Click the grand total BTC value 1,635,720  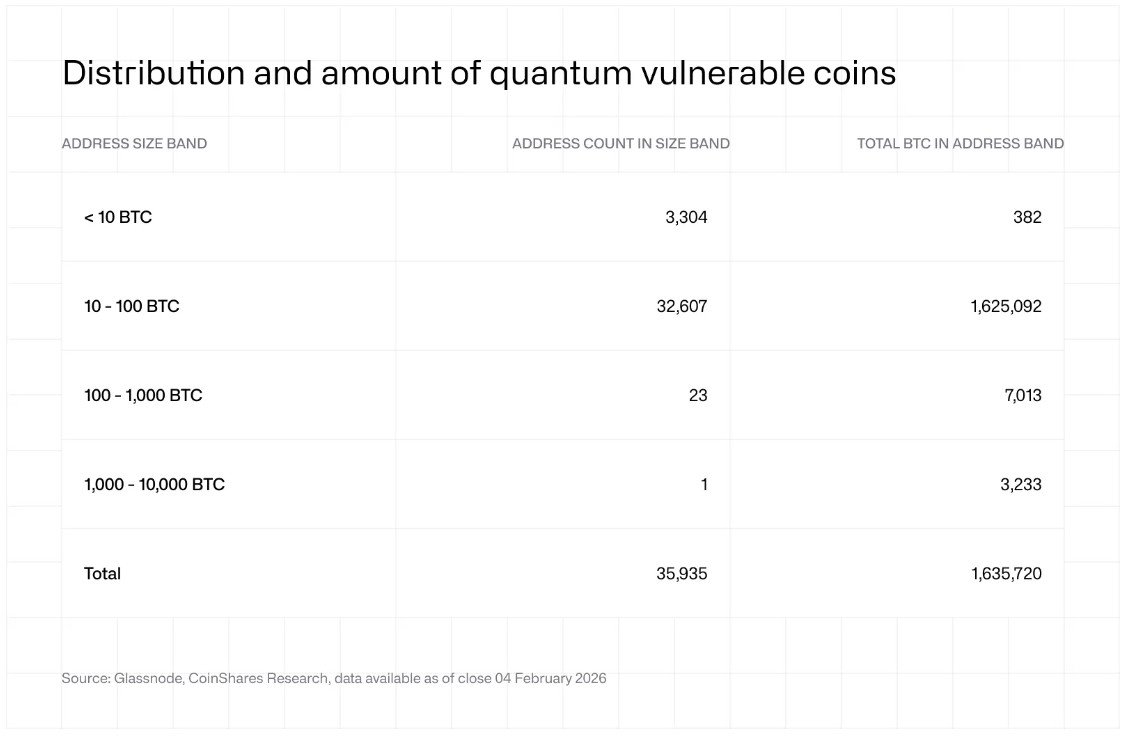[x=1006, y=573]
